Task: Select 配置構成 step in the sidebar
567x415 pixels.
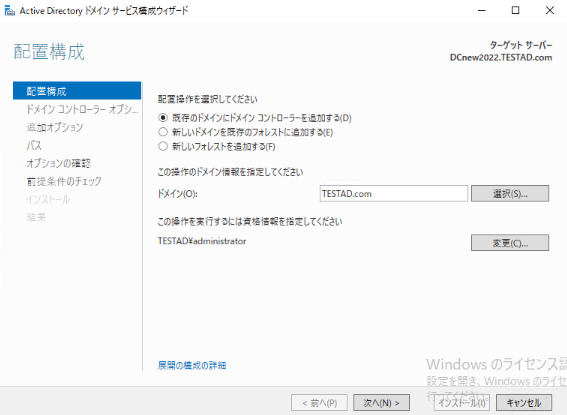Action: (x=77, y=91)
